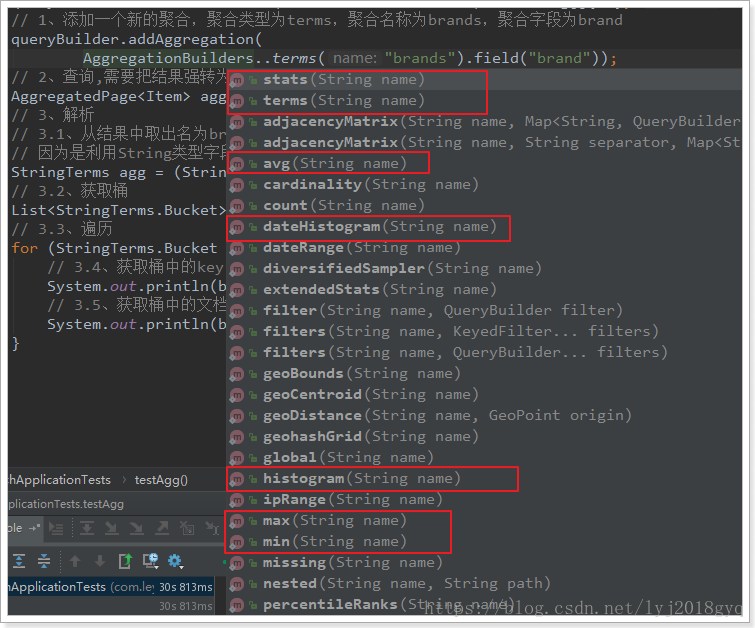Choose geohashGrid(String name) completion

[484, 436]
